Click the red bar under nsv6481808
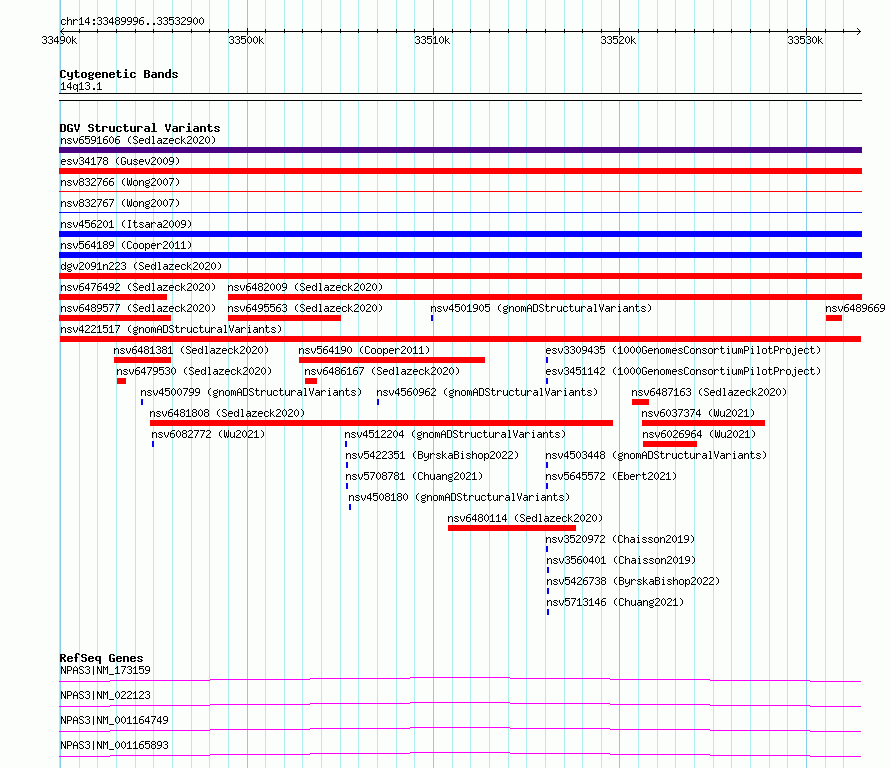890x768 pixels. [x=381, y=423]
